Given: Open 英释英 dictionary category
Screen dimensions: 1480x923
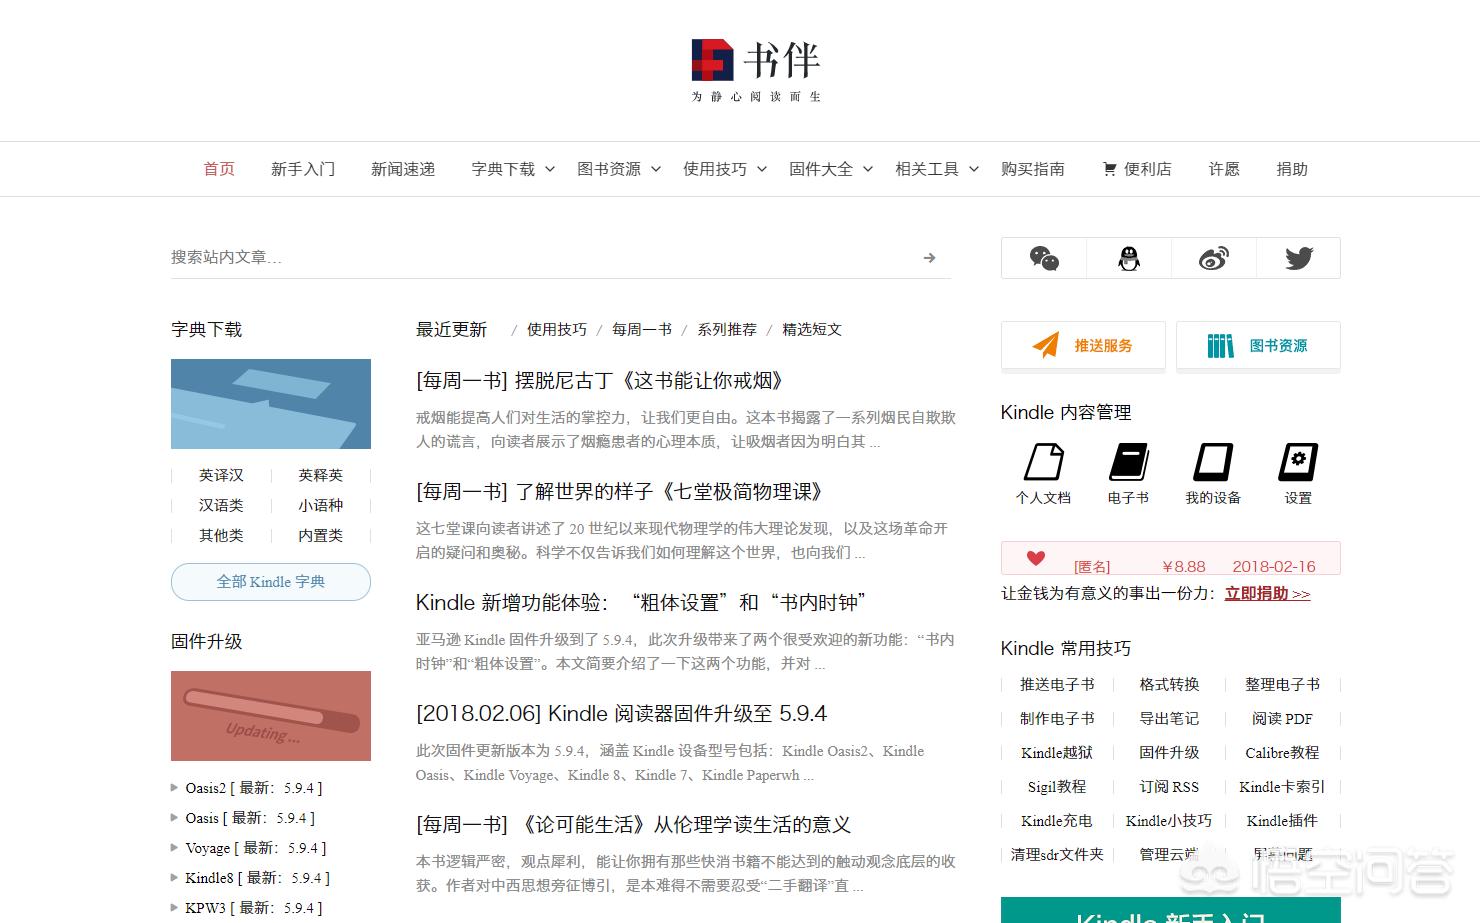Looking at the screenshot, I should 320,475.
